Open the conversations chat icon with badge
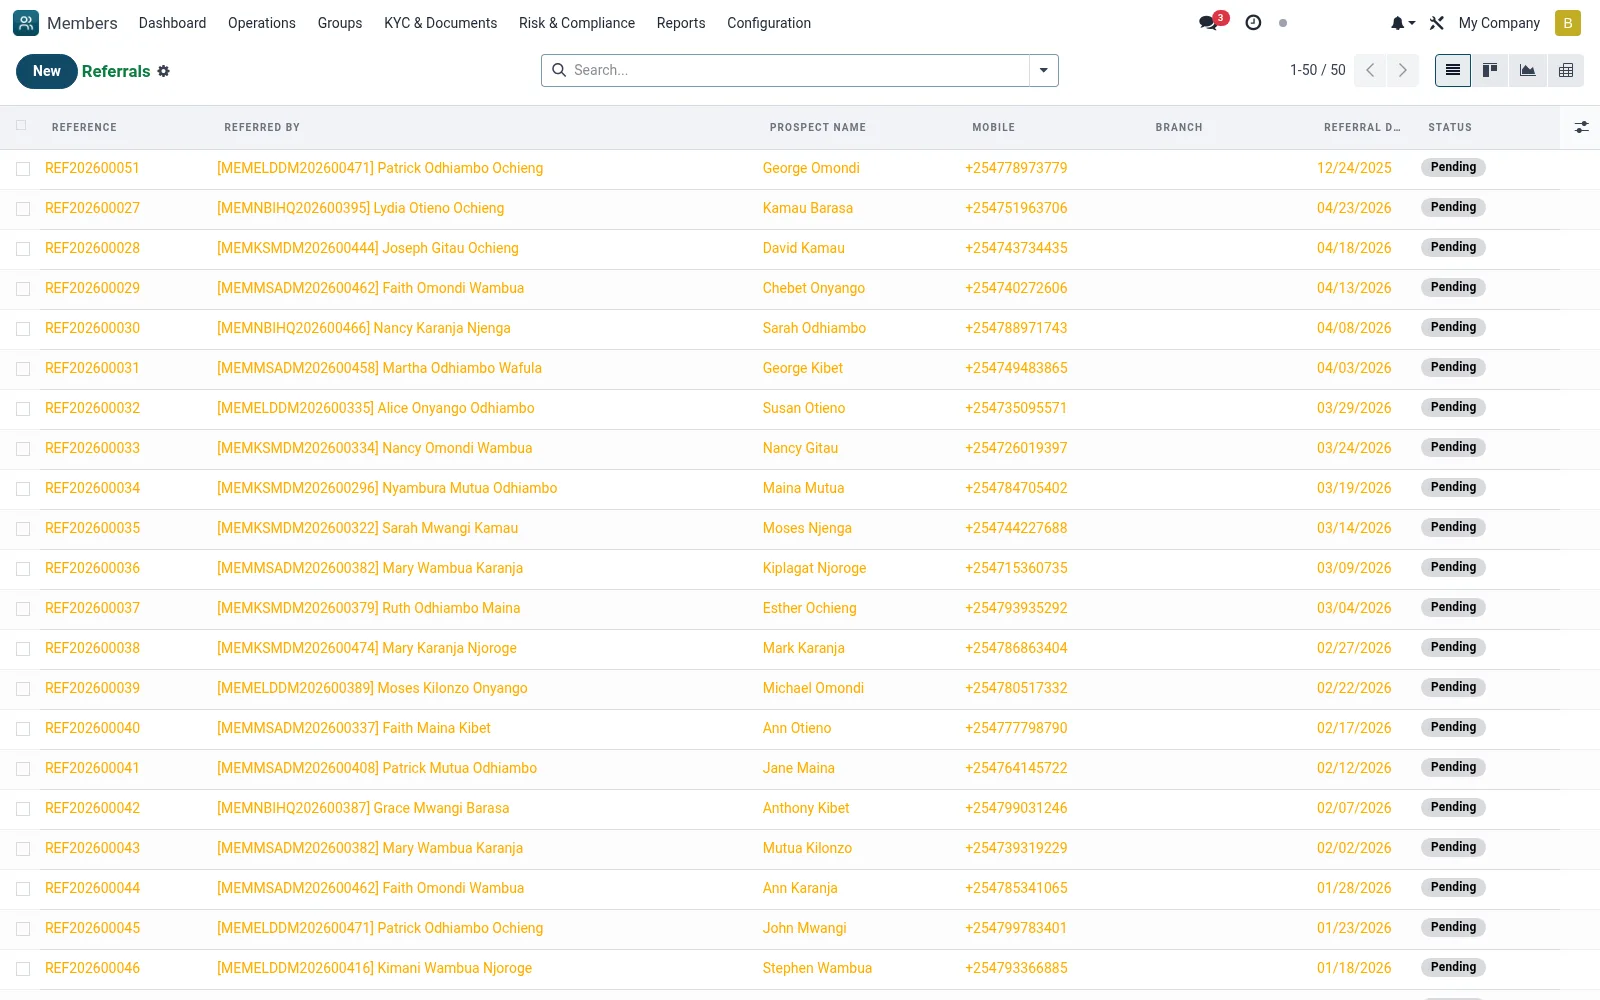Image resolution: width=1600 pixels, height=1000 pixels. pyautogui.click(x=1210, y=23)
